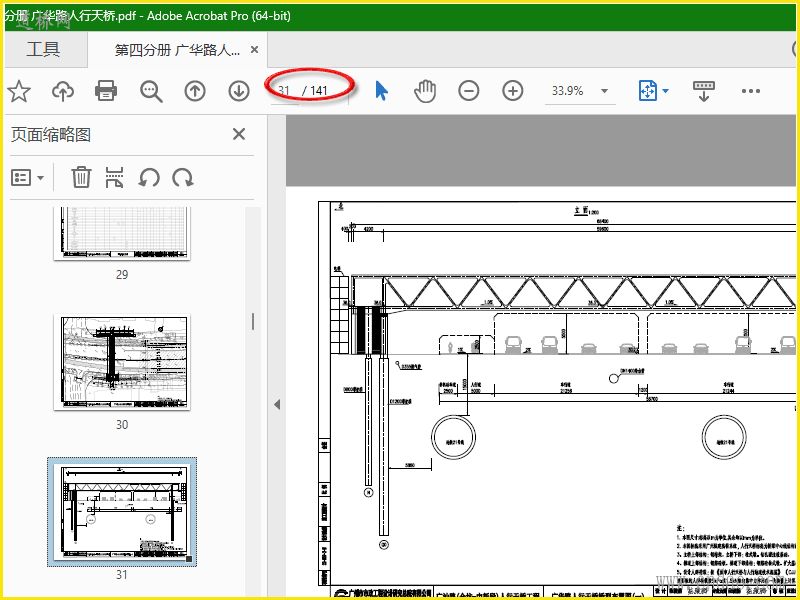Click the page number input field
Viewport: 800px width, 600px height.
[284, 91]
